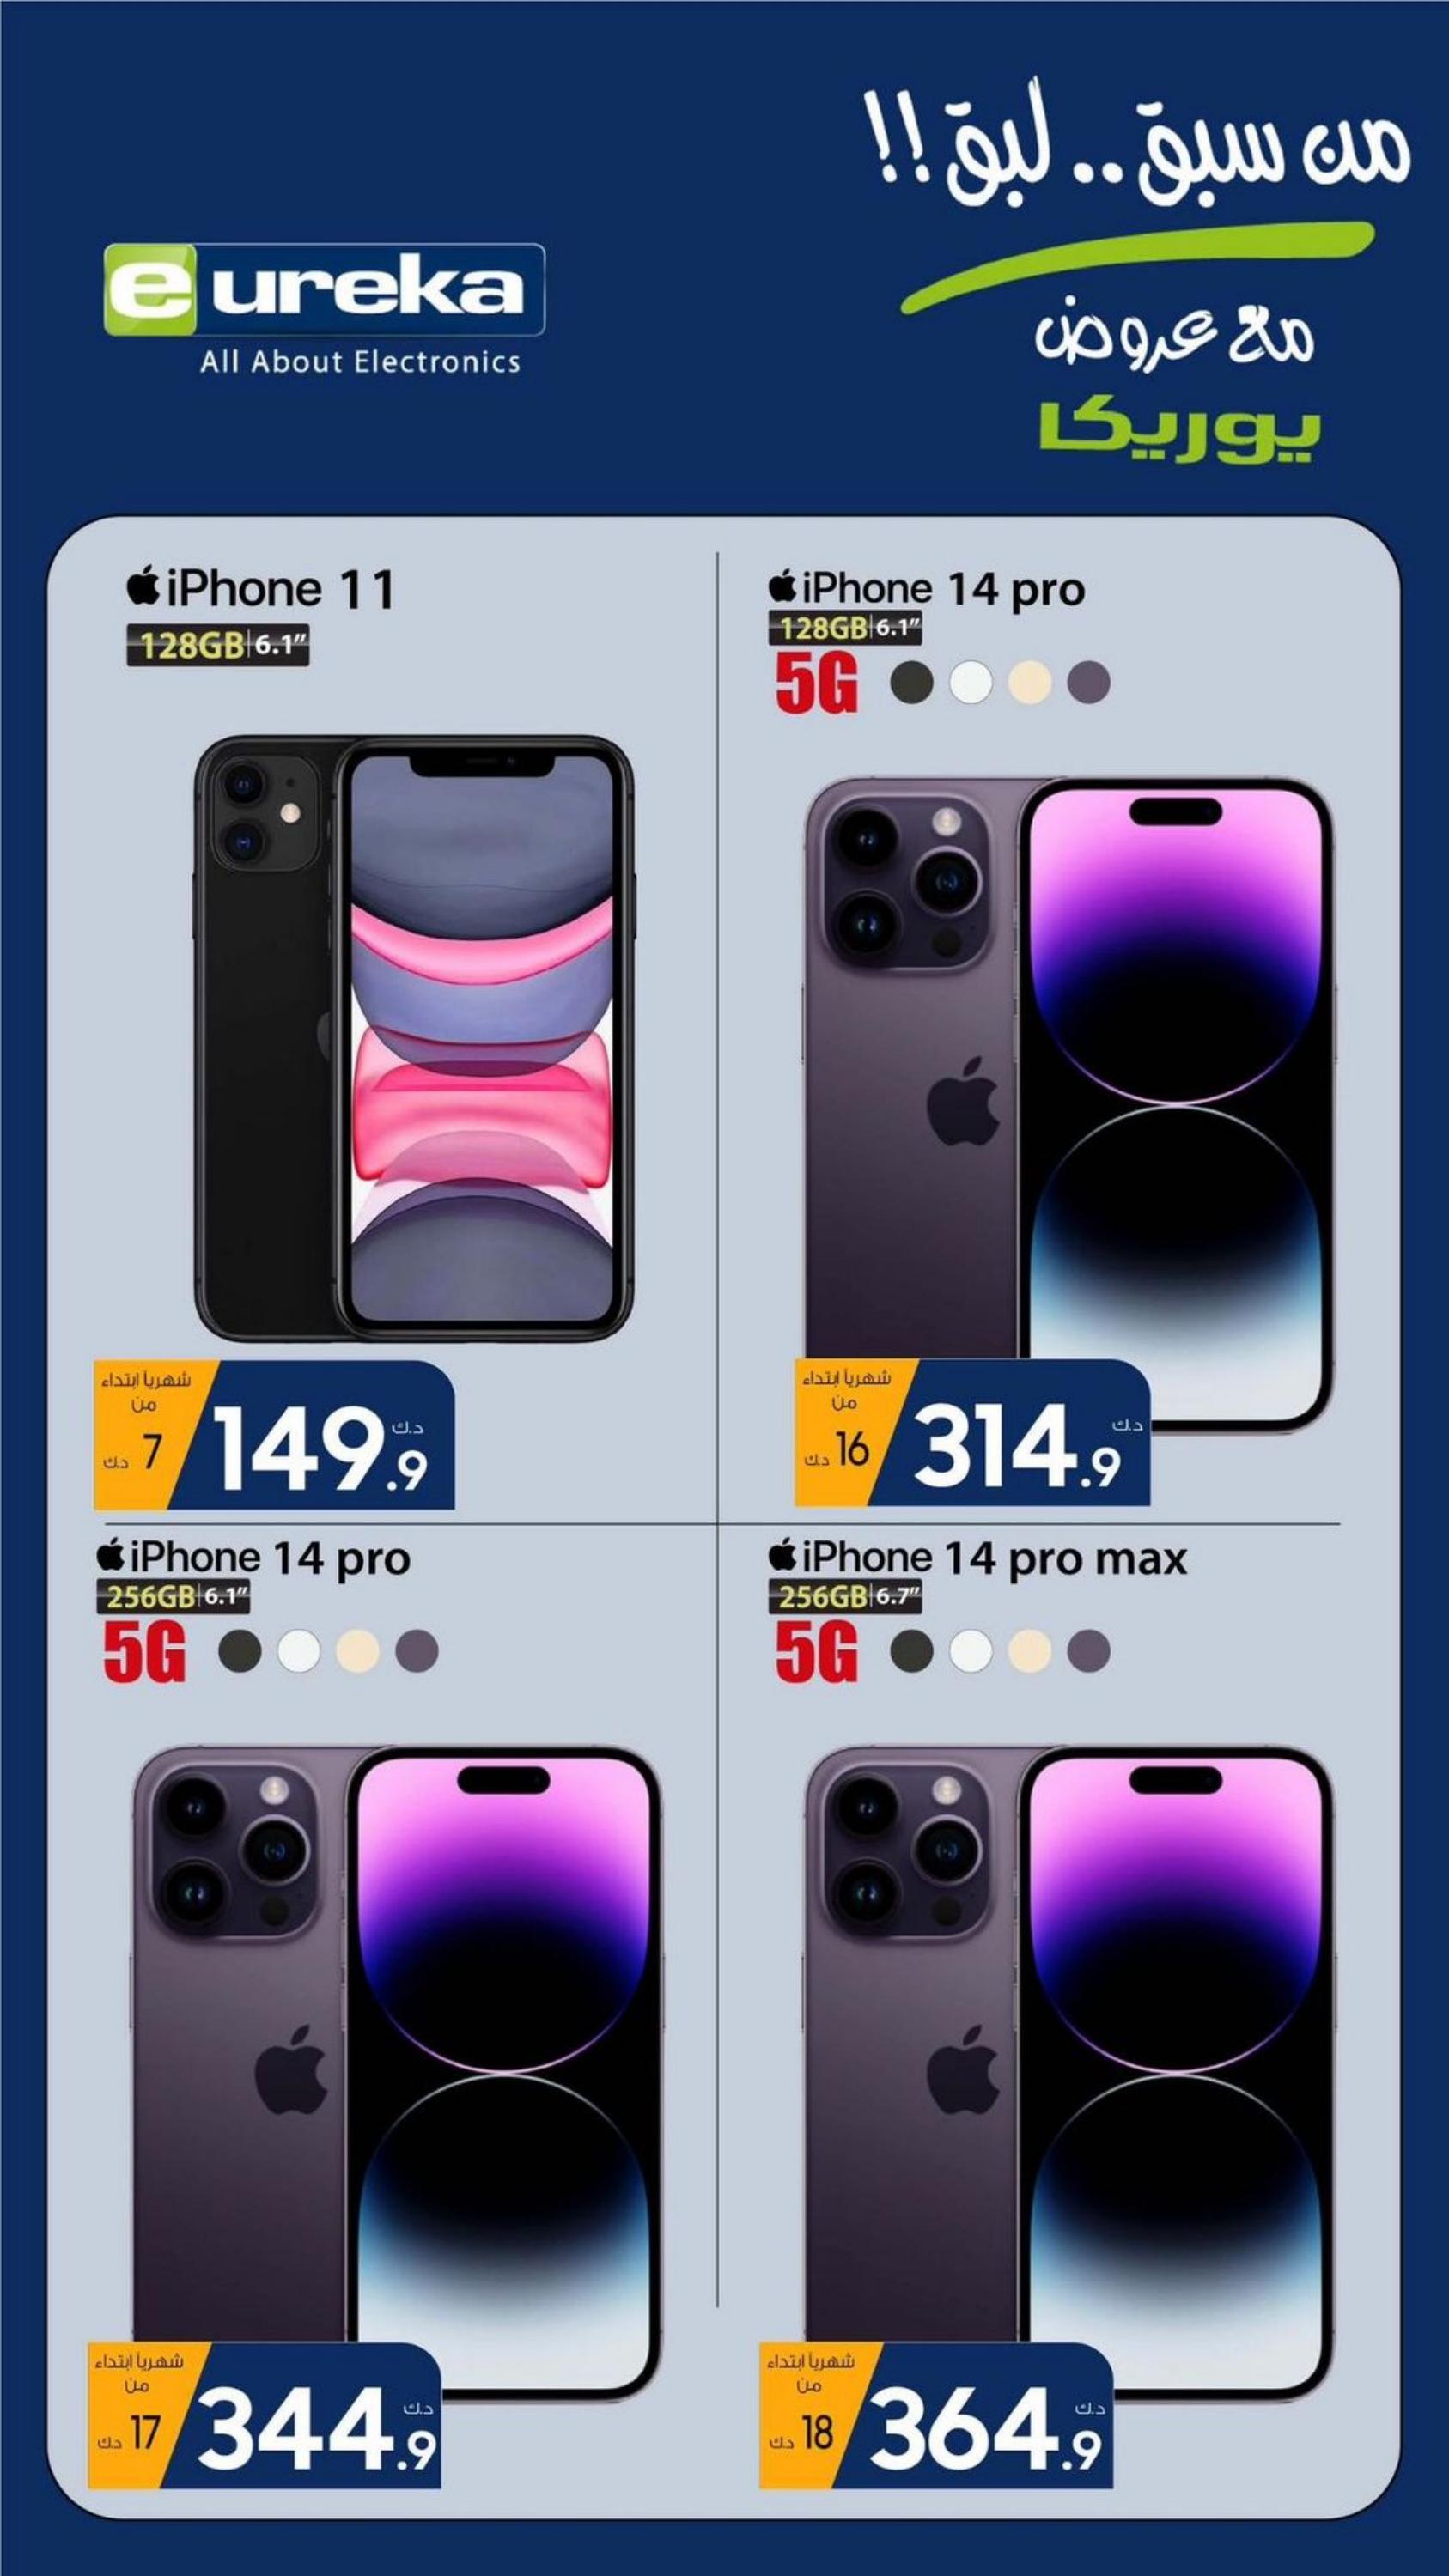Image resolution: width=1449 pixels, height=2576 pixels.
Task: Select the purple color swatch for iPhone 14 pro max
Action: [1088, 1652]
